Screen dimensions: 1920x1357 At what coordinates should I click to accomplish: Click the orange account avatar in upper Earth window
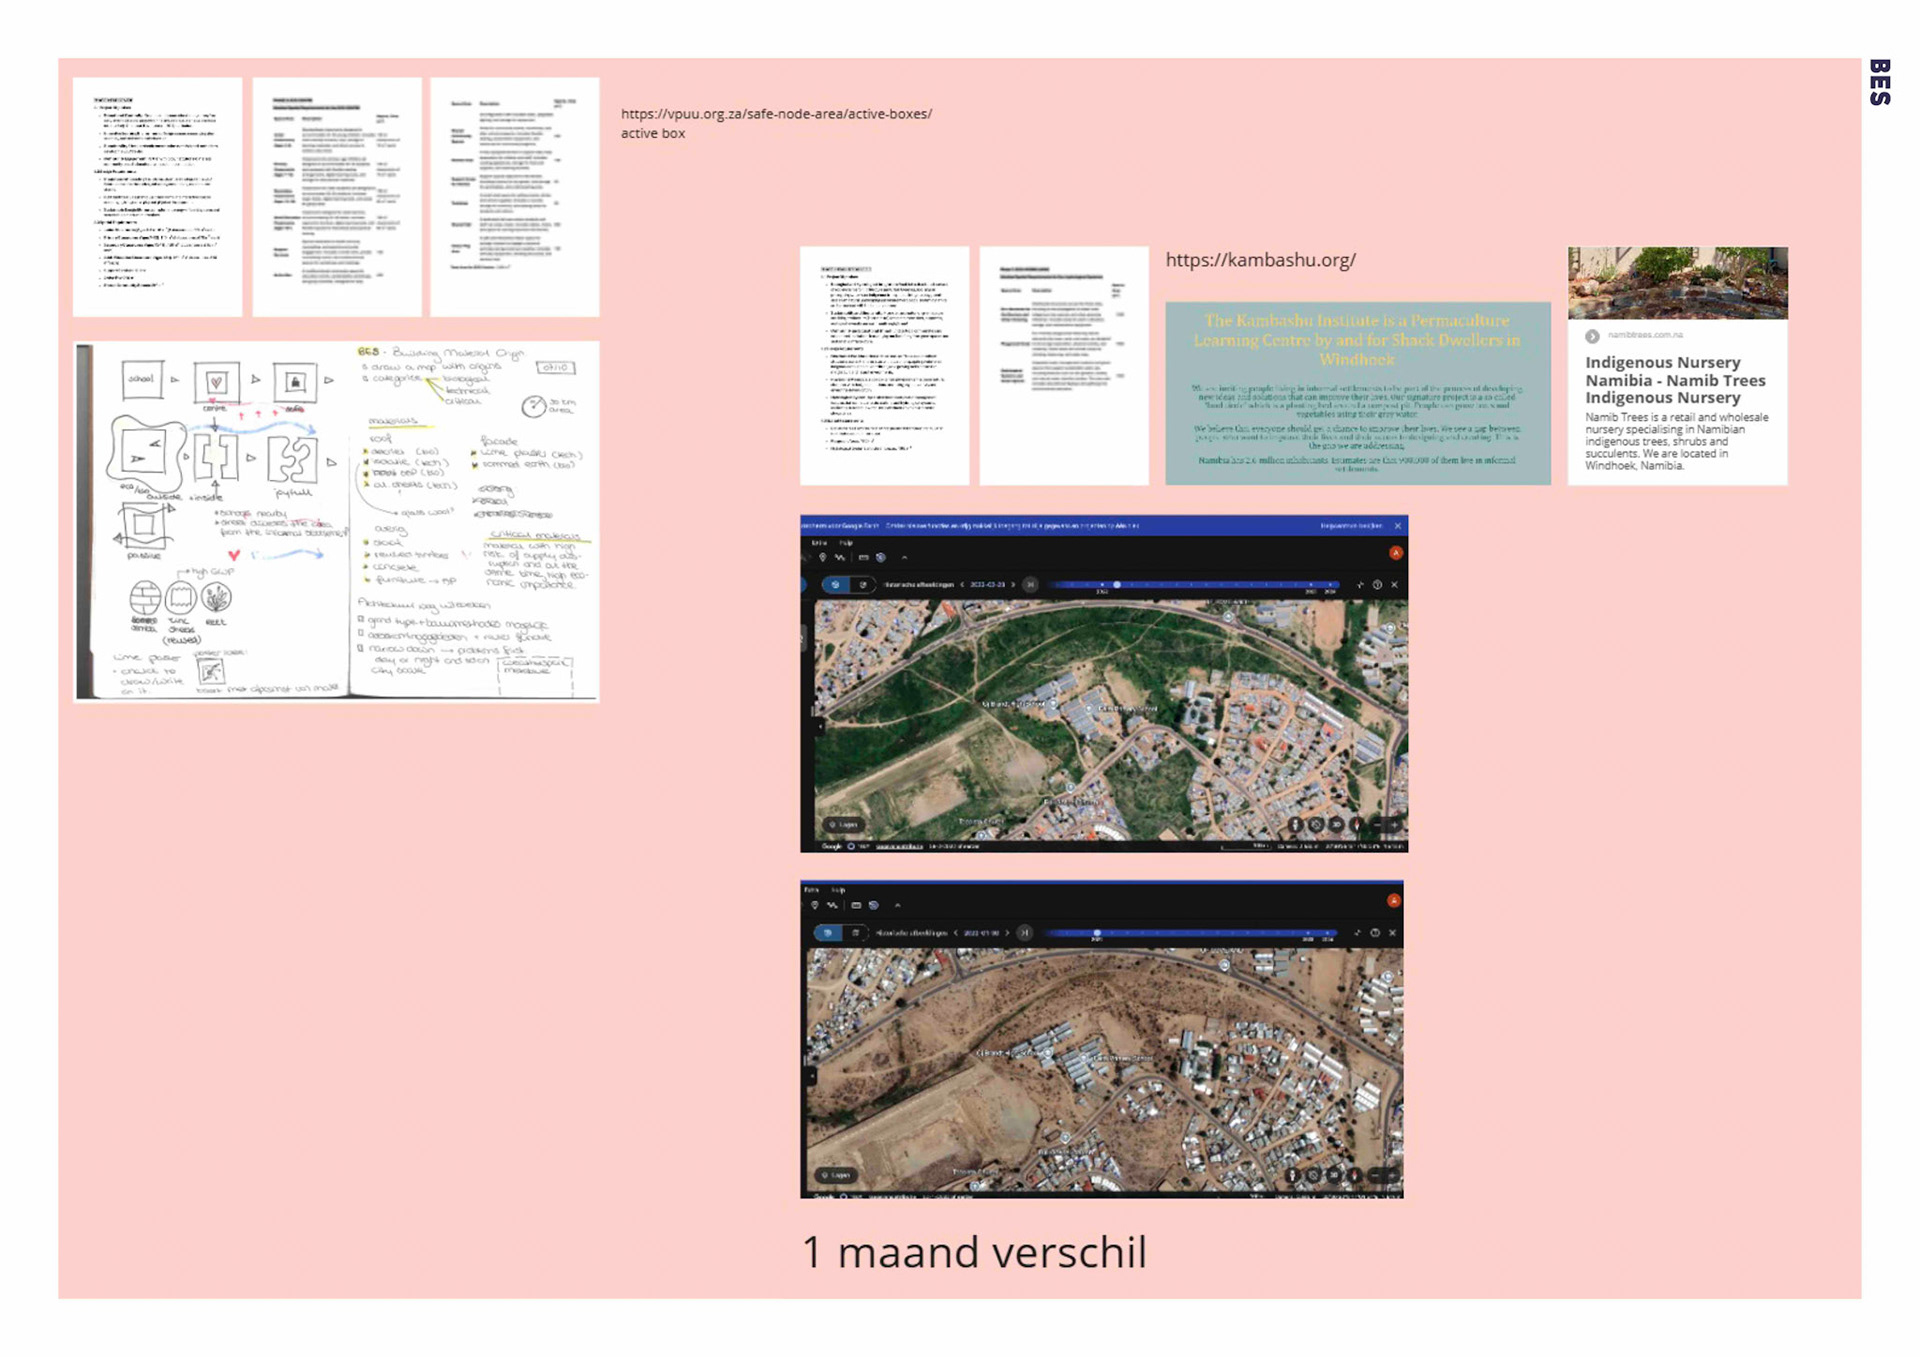tap(1396, 553)
